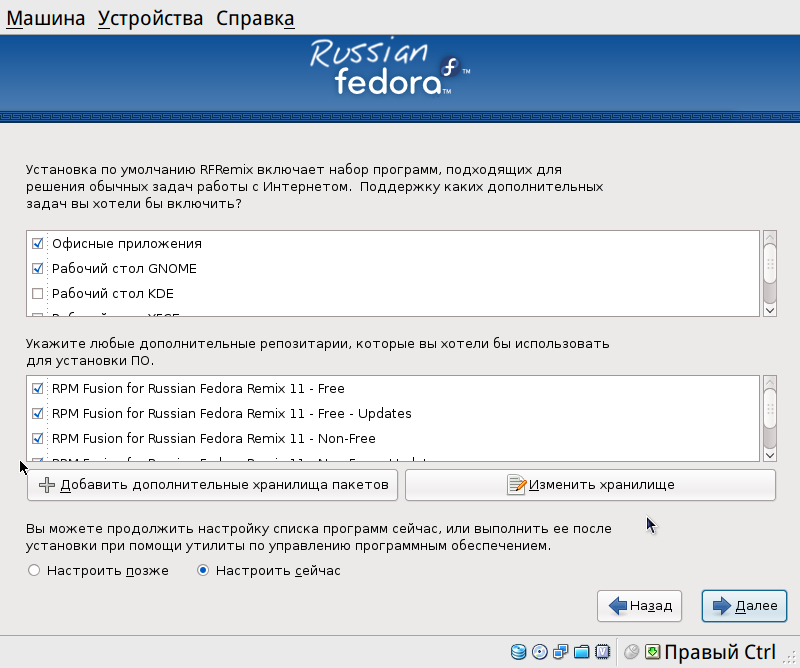Select row text ending Free - Updates
The height and width of the screenshot is (668, 800).
(232, 413)
